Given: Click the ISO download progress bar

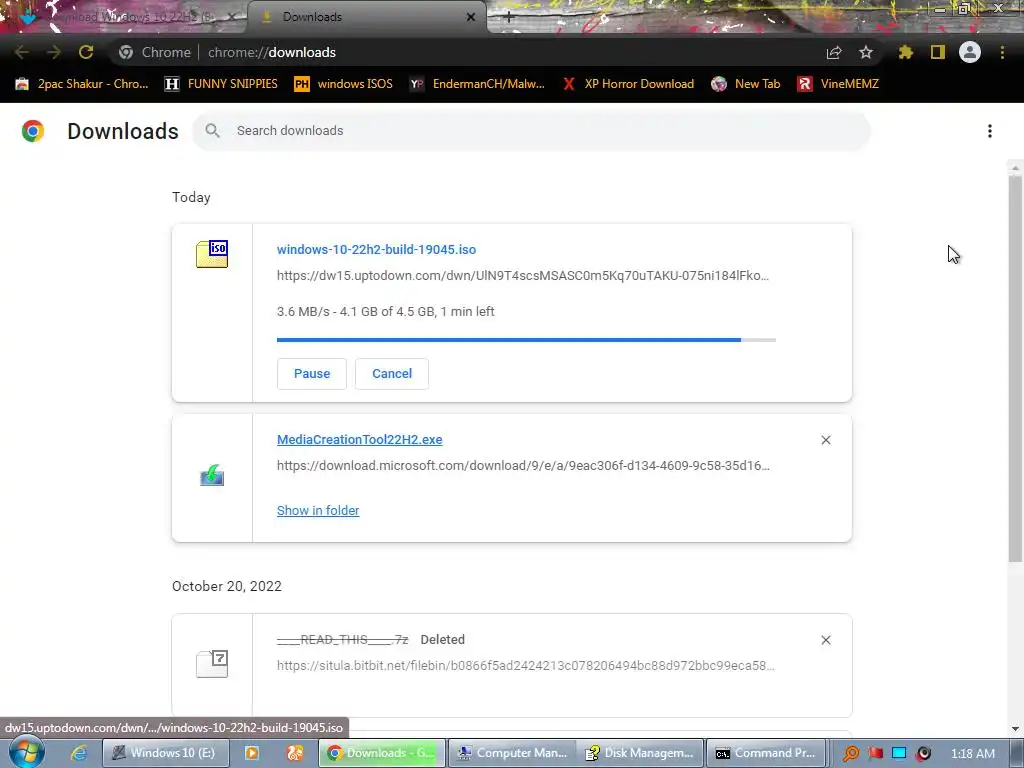Looking at the screenshot, I should (526, 340).
